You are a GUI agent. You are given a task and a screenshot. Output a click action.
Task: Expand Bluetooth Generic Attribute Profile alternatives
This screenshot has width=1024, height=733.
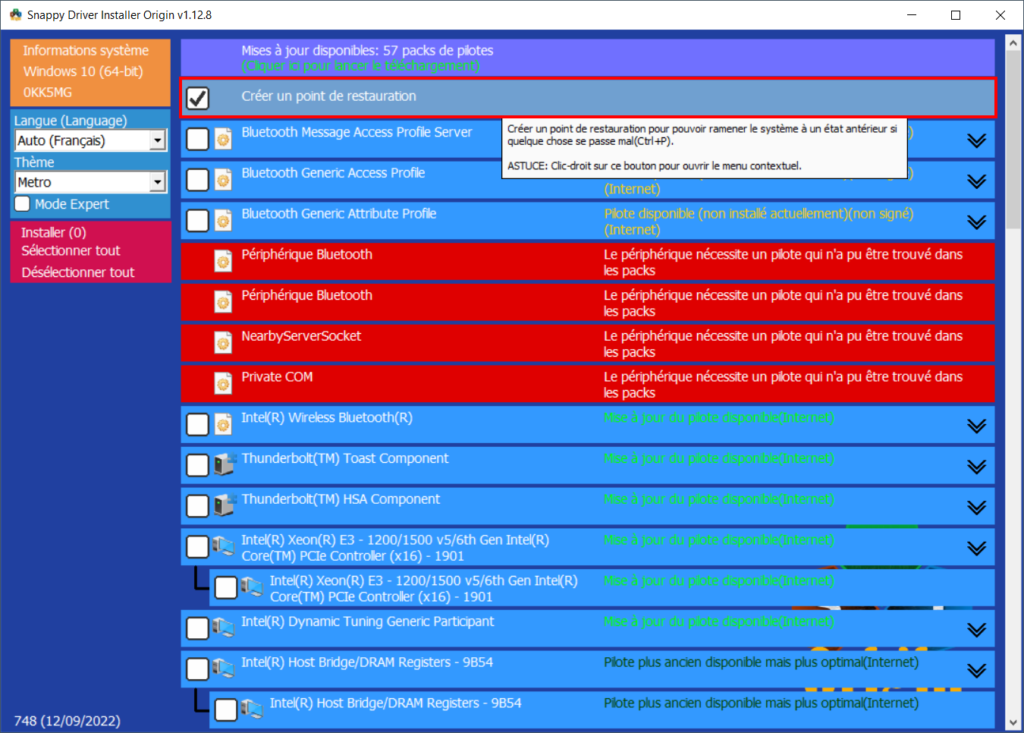[976, 222]
